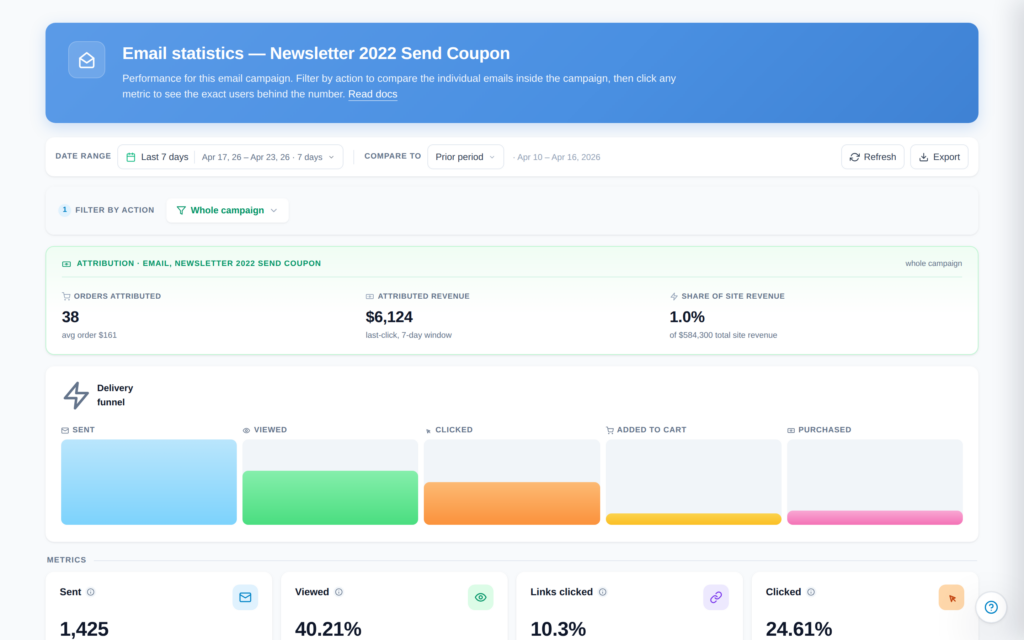Select the yellow Added to Cart funnel bar
Viewport: 1024px width, 640px height.
(694, 519)
